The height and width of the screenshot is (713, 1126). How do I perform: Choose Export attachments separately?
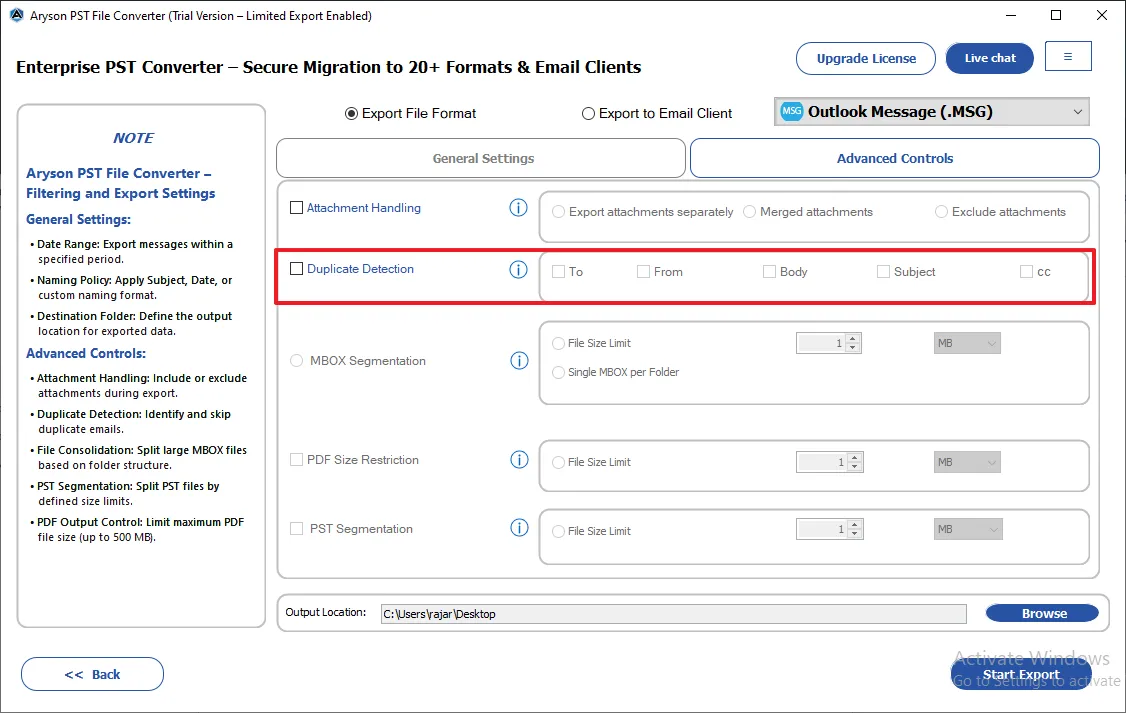pos(558,212)
